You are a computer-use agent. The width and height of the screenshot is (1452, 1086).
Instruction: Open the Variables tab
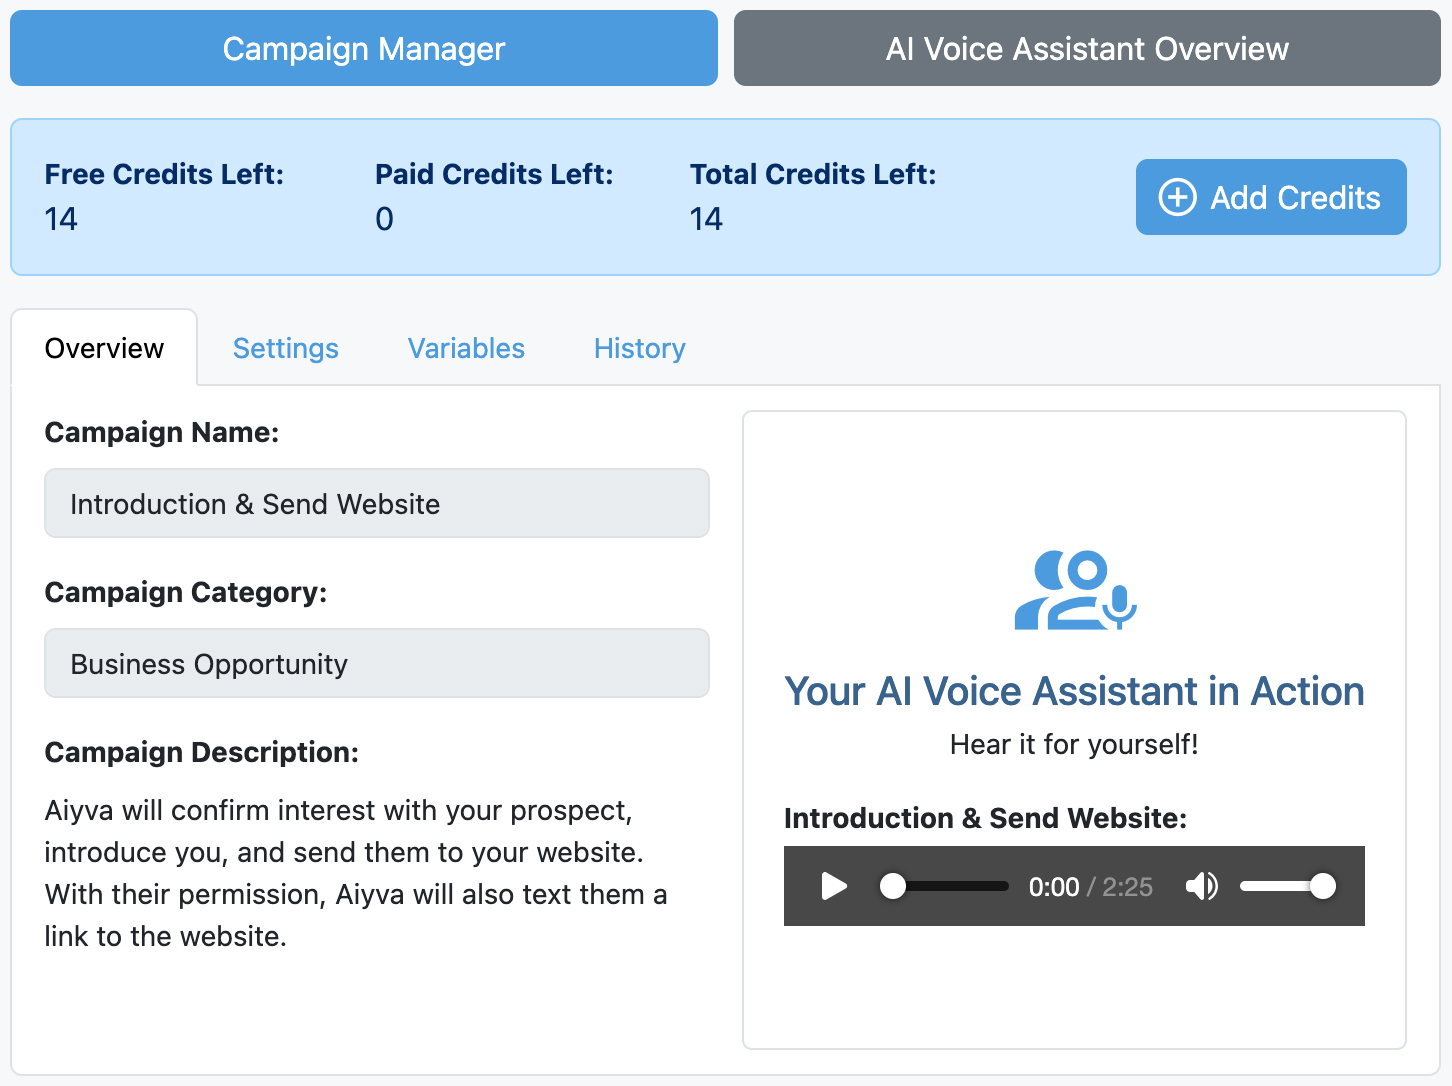pyautogui.click(x=466, y=348)
